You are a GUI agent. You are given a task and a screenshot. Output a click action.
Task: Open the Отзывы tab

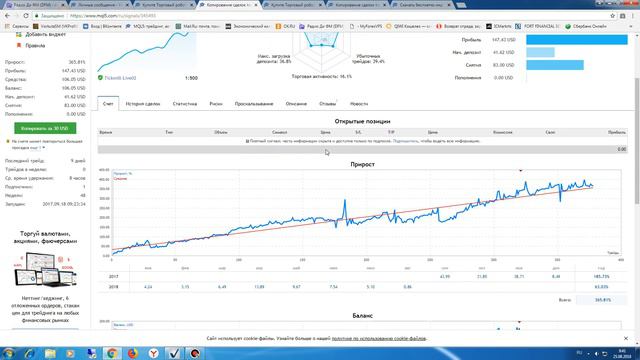point(327,104)
